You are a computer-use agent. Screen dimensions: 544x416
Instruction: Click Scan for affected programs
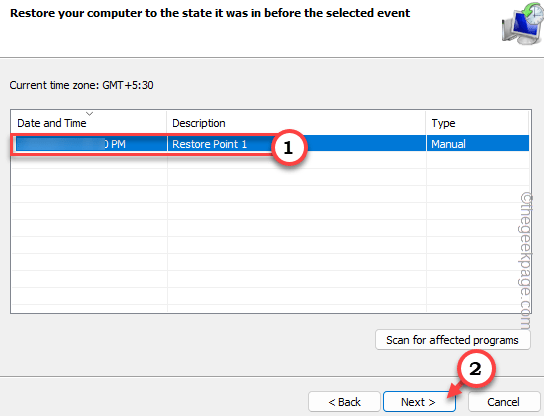(452, 340)
